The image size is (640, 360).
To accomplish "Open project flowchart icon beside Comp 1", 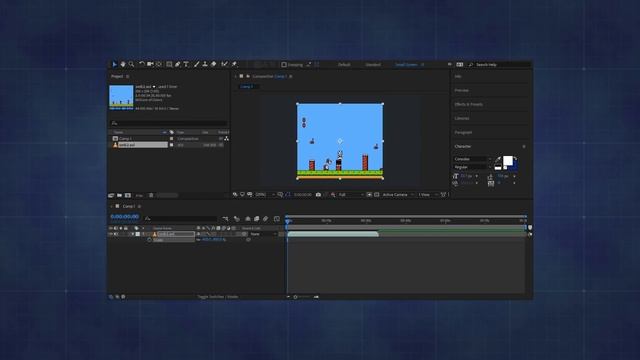I will click(x=227, y=139).
